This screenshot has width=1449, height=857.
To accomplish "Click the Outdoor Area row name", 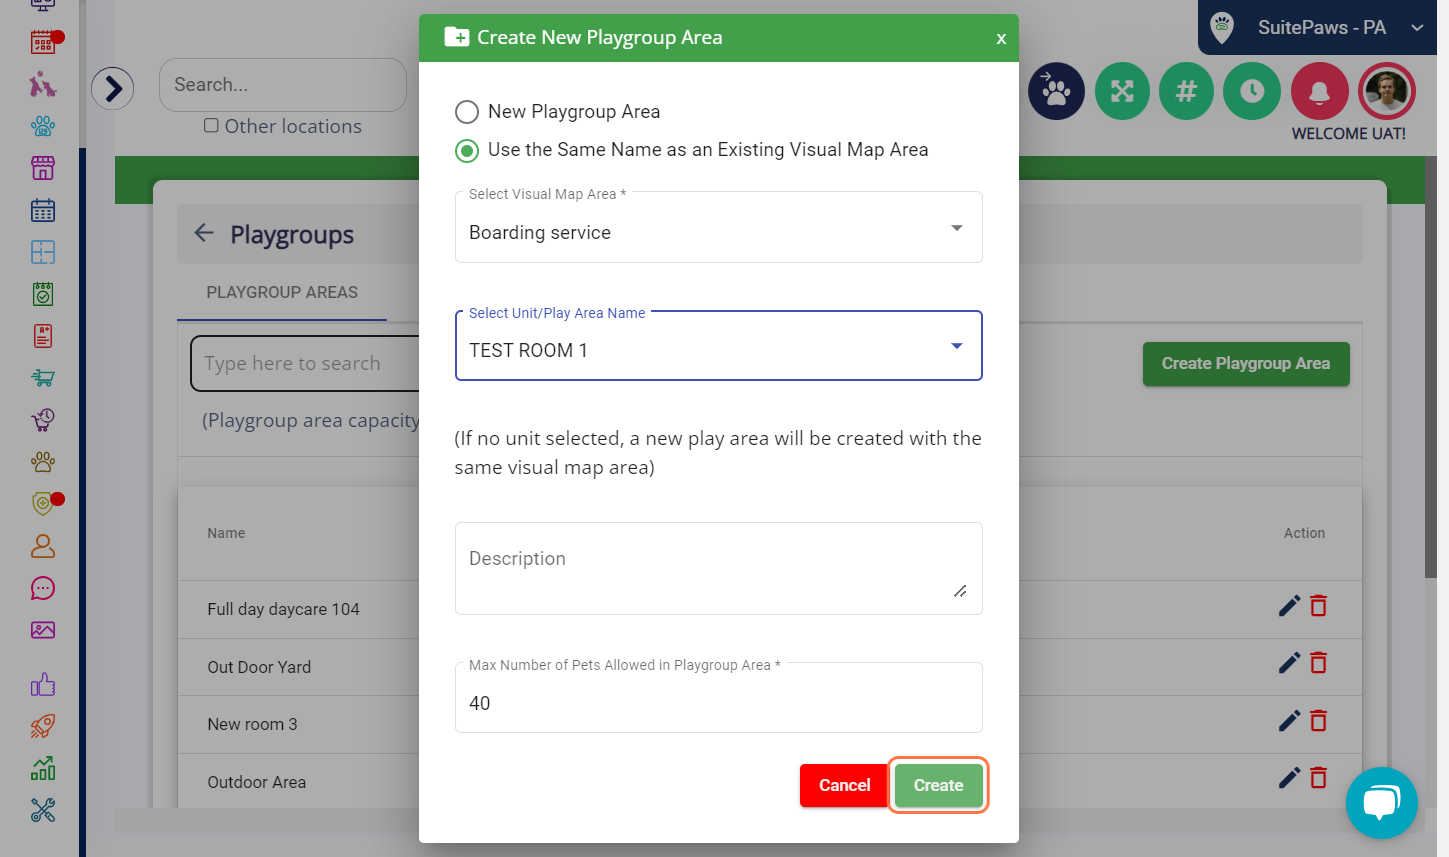I will 256,782.
